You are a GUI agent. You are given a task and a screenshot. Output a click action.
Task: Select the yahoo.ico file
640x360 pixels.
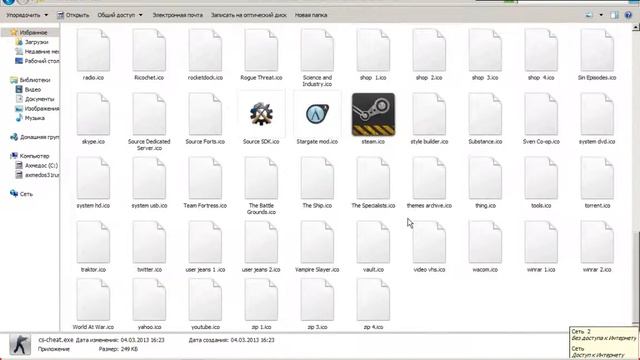(x=149, y=304)
